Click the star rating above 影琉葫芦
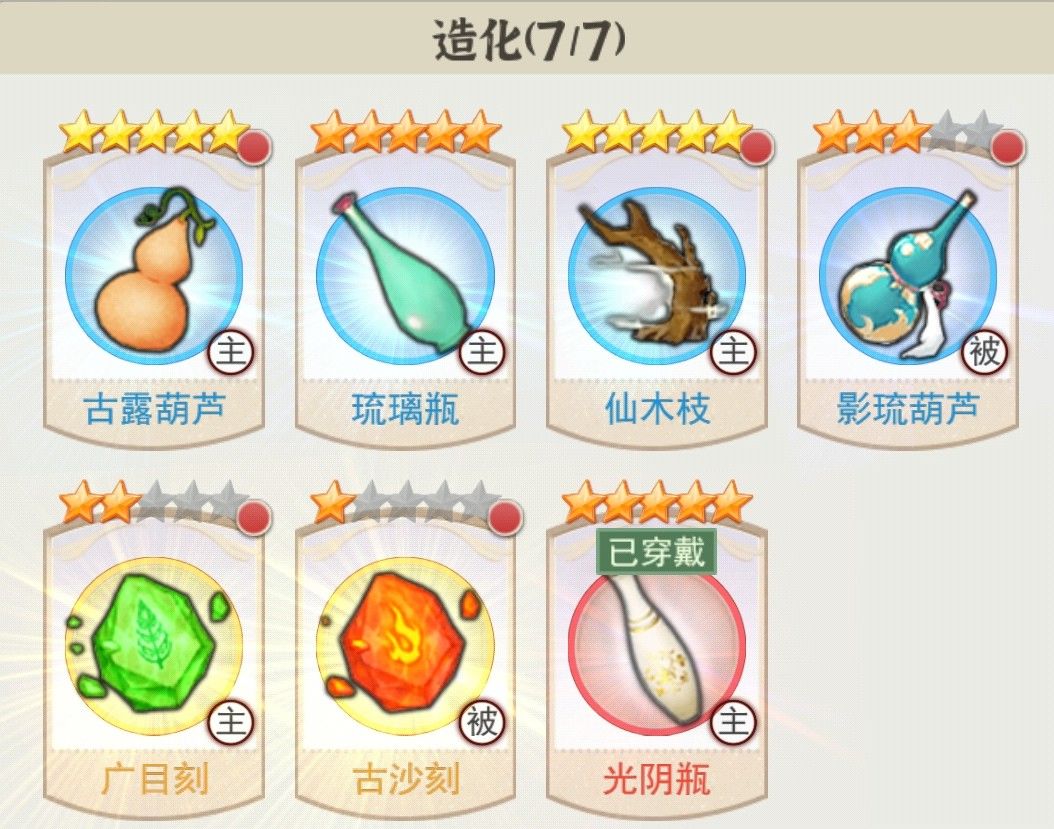Image resolution: width=1054 pixels, height=829 pixels. pos(908,131)
